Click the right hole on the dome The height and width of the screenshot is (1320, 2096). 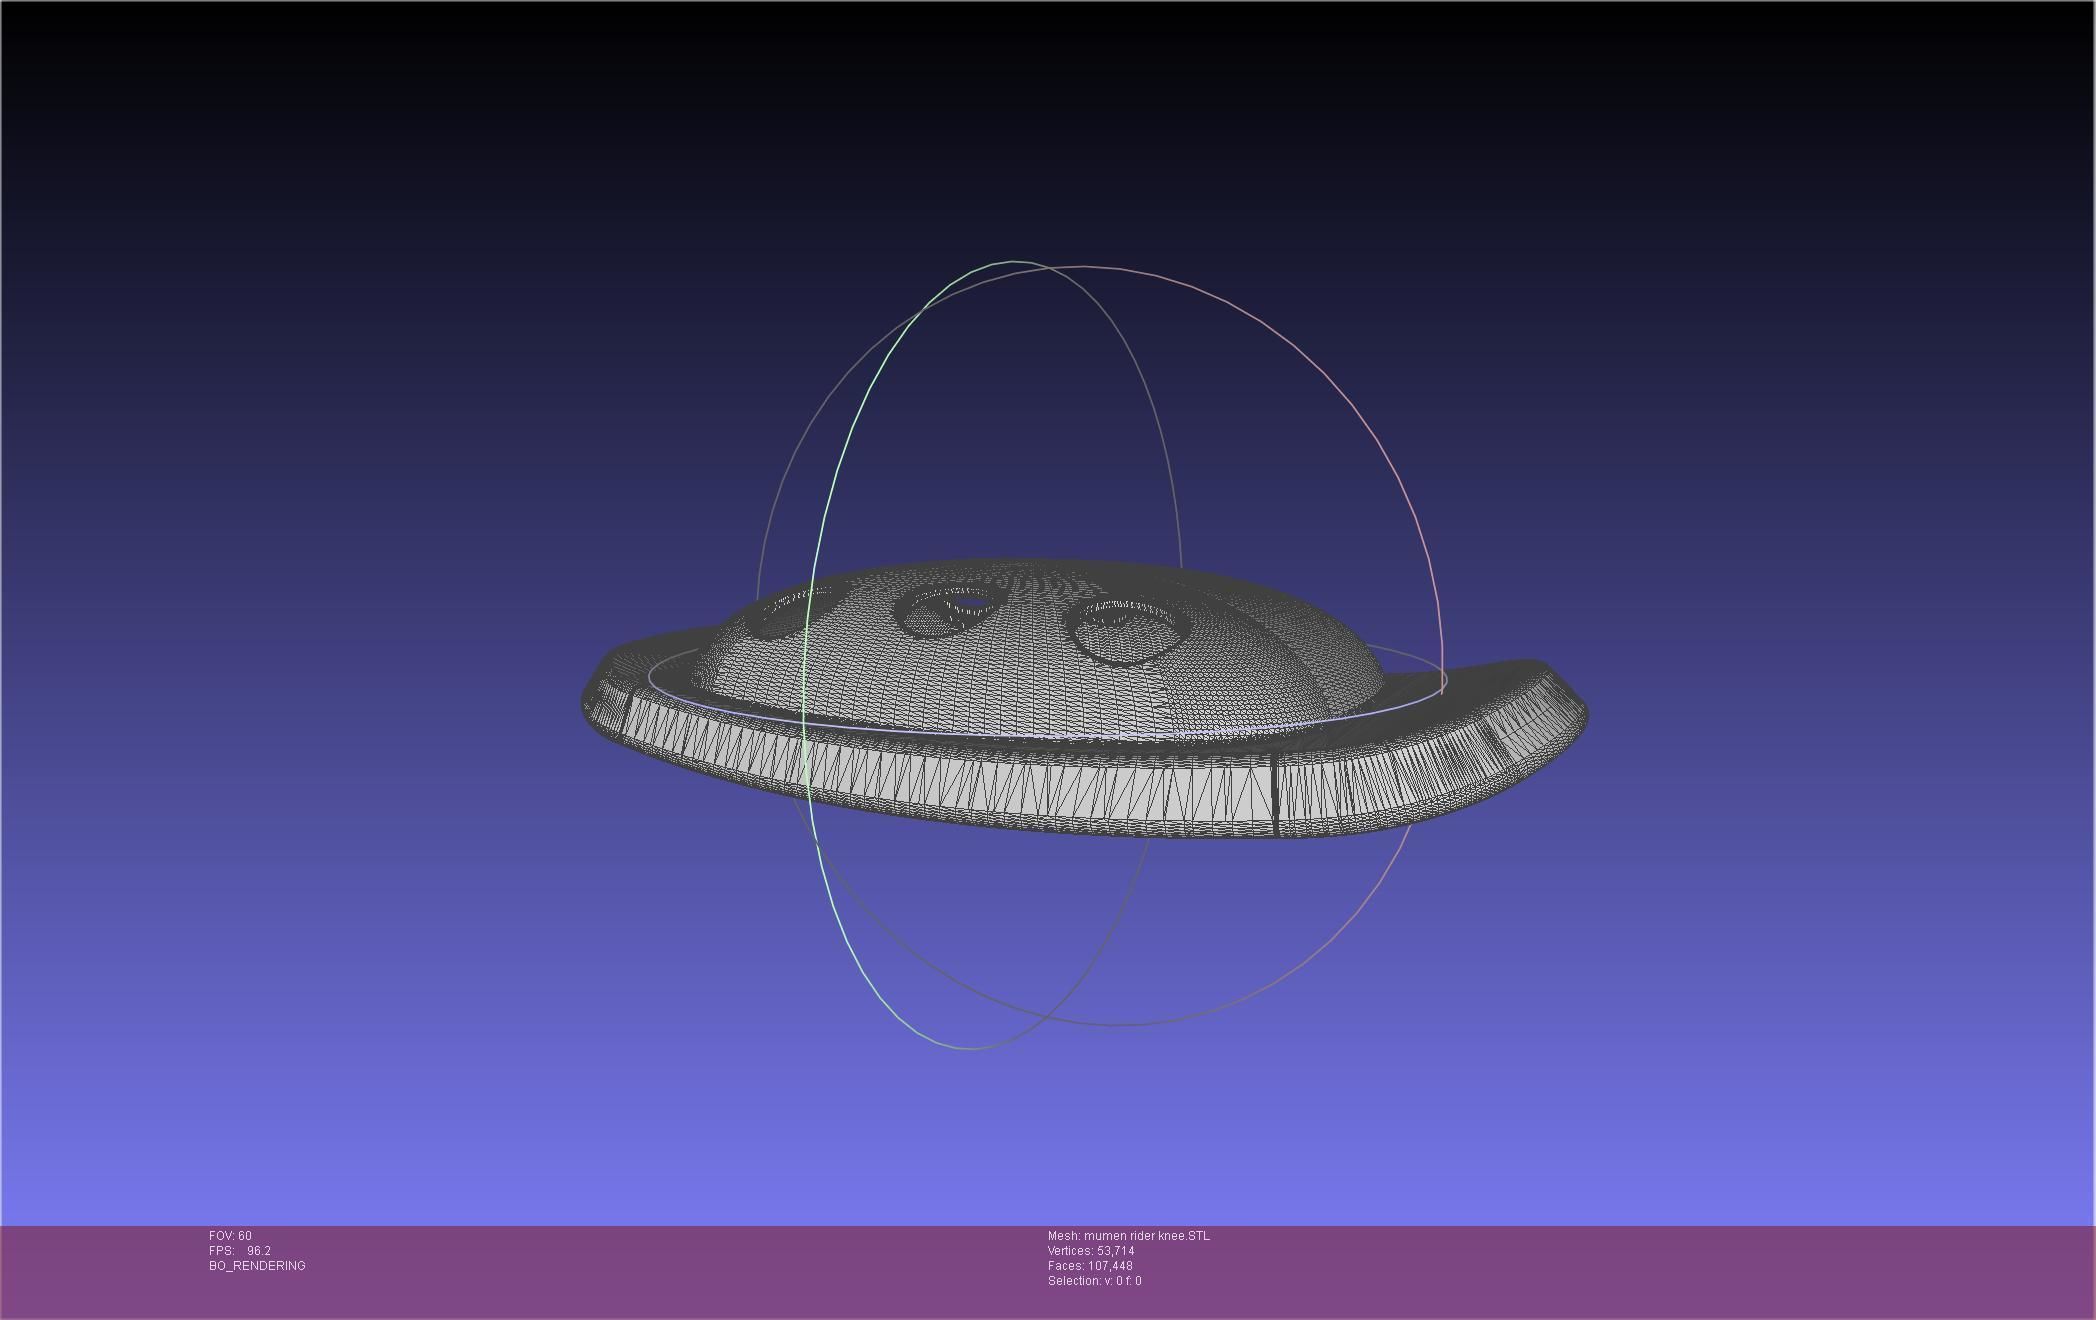[x=1130, y=633]
